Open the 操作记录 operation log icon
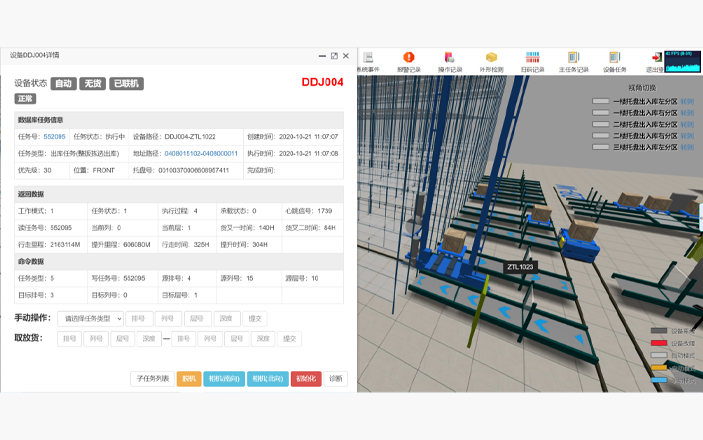The image size is (703, 440). (450, 61)
